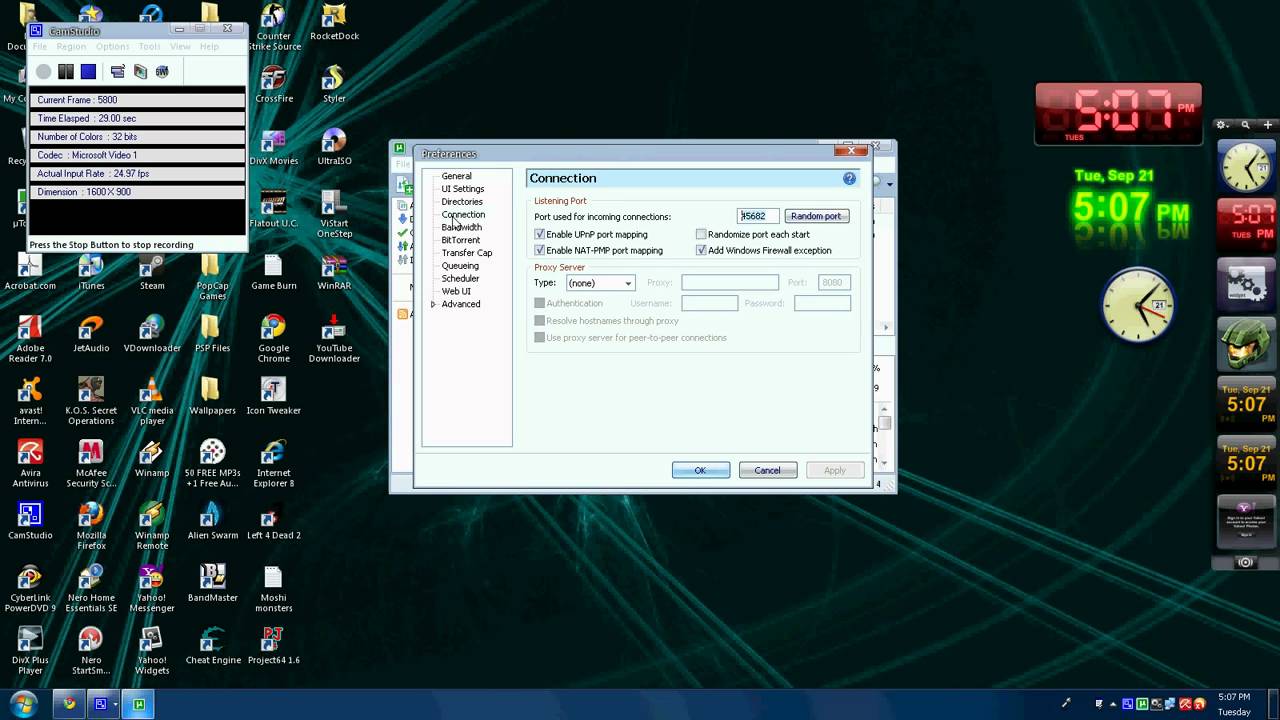1280x720 pixels.
Task: Cancel the Preferences dialog
Action: [x=767, y=470]
